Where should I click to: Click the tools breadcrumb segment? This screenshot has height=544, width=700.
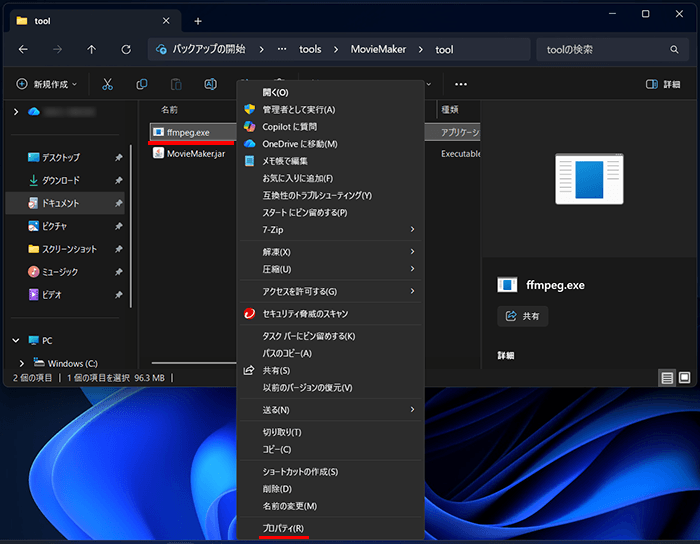310,49
